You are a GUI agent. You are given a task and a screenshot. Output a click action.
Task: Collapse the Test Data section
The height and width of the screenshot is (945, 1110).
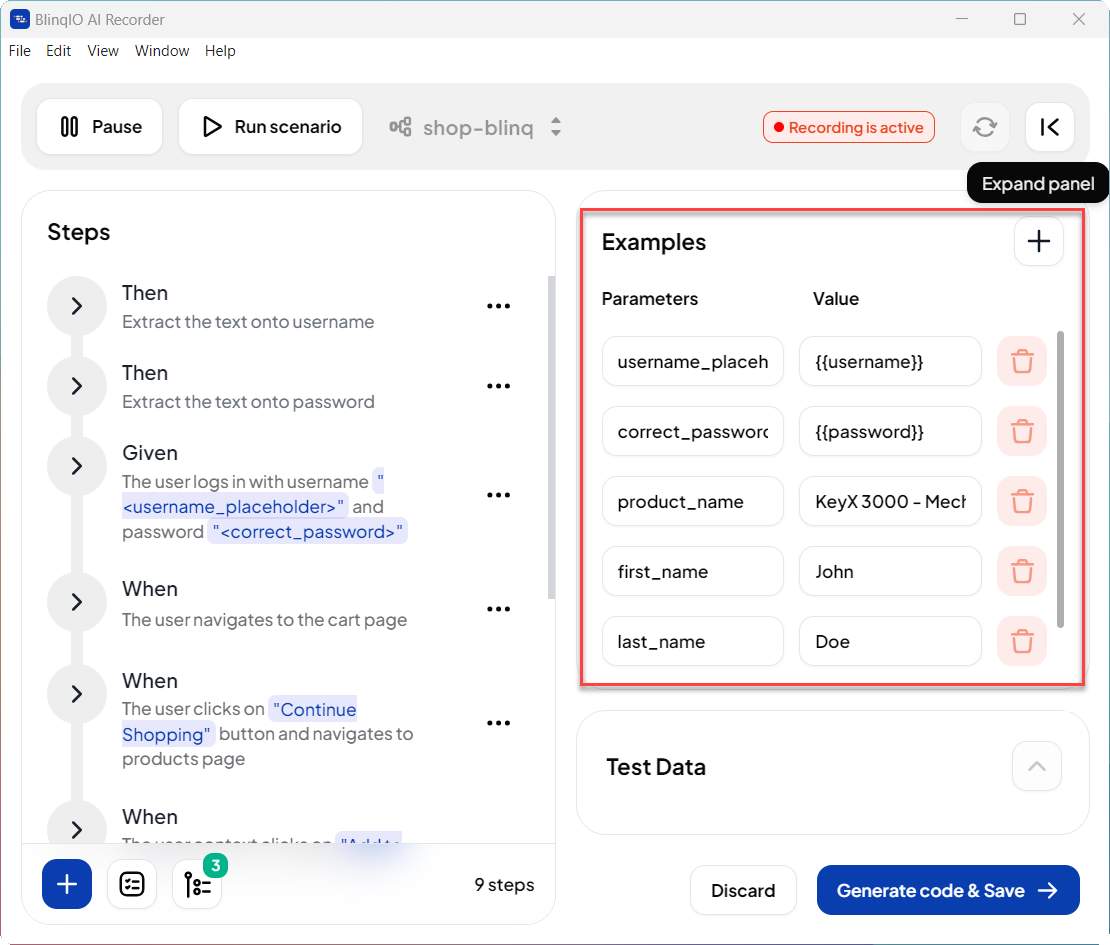coord(1036,766)
